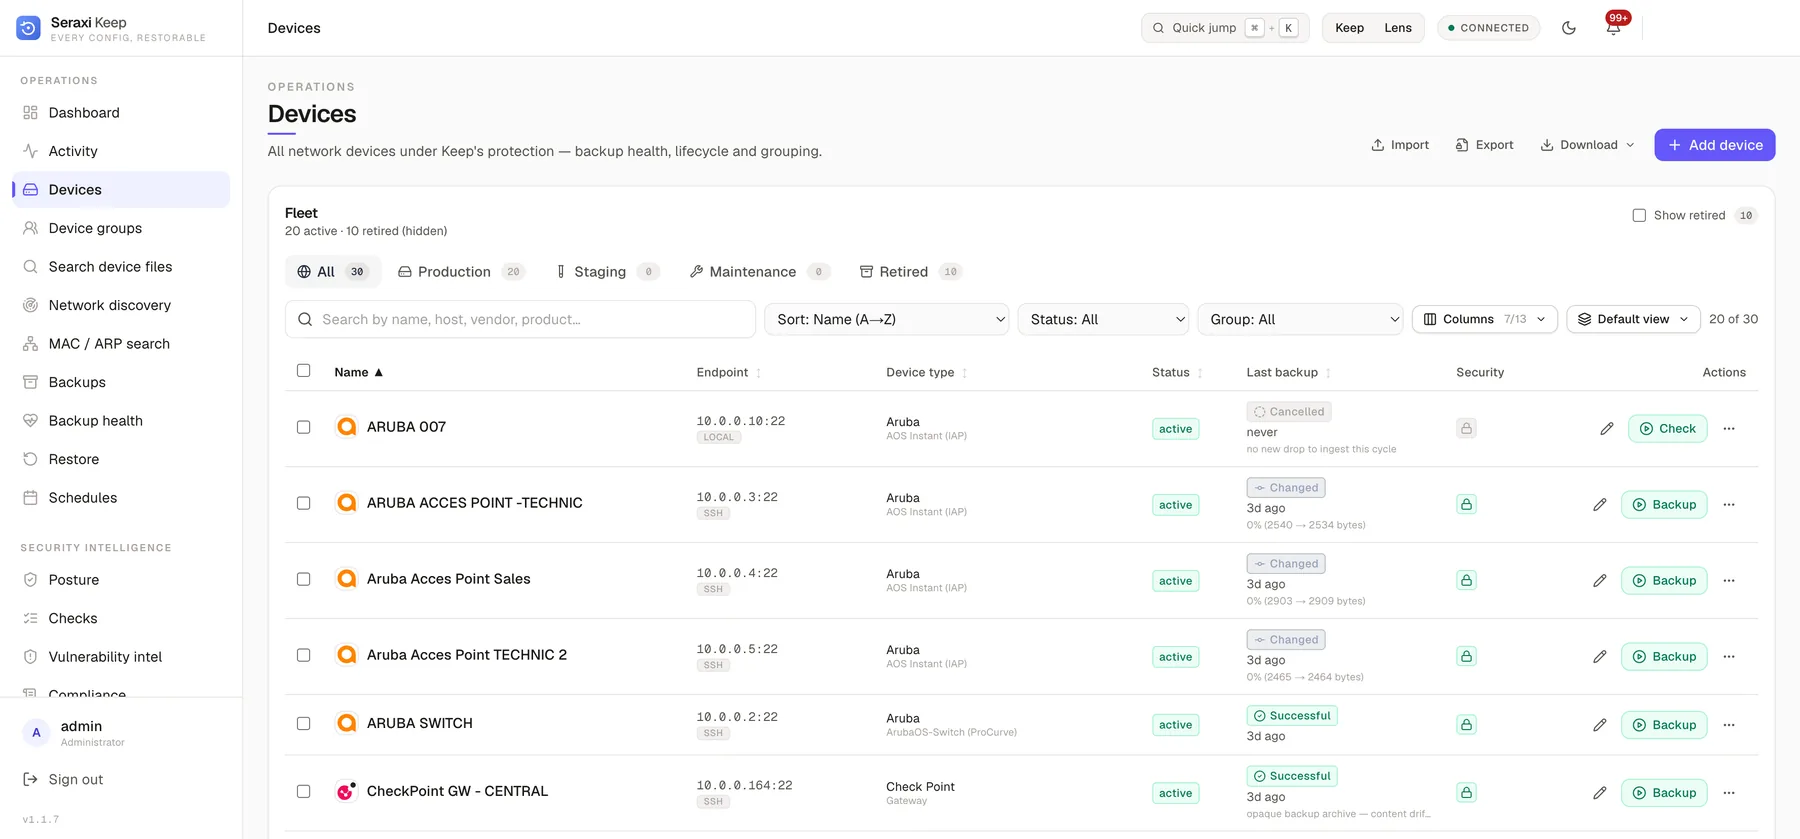Open more actions for ARUBA ACCES POINT -TECHNIC

(x=1729, y=505)
